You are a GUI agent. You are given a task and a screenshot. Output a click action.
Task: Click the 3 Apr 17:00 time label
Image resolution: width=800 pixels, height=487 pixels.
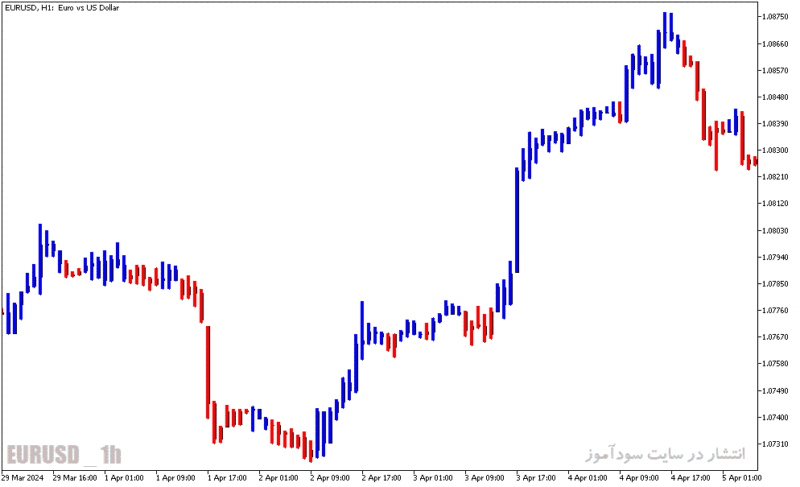pos(536,478)
